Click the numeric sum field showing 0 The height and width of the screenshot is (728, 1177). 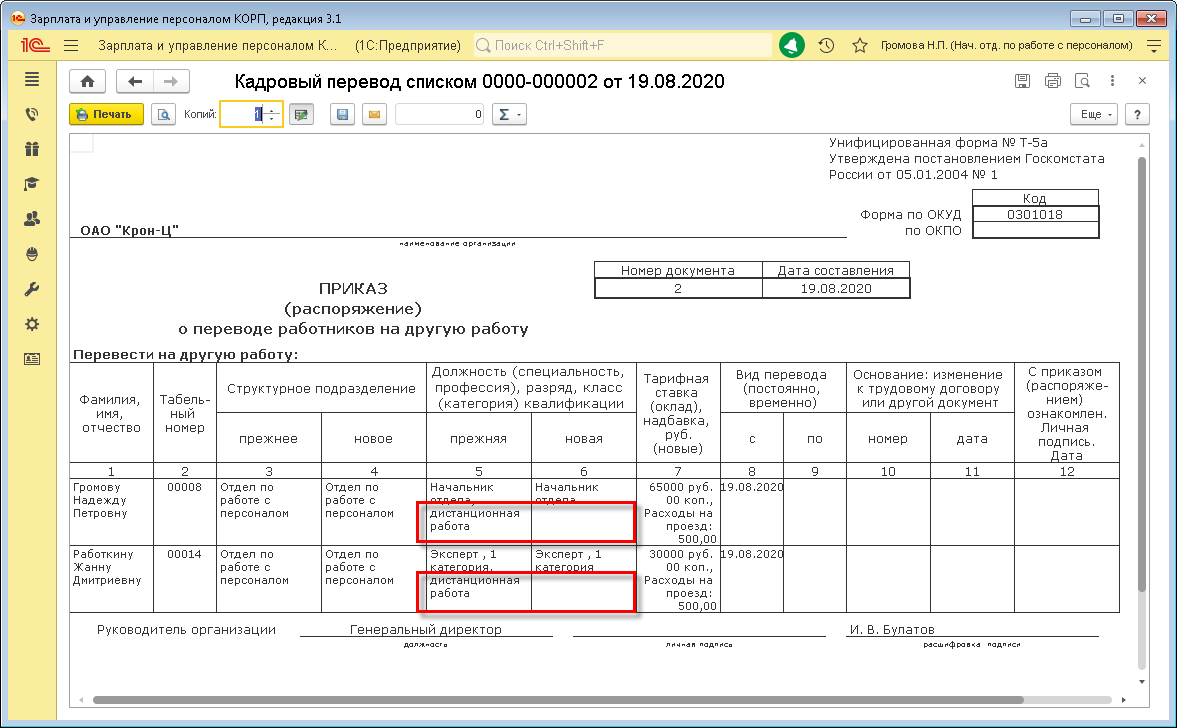pos(439,115)
